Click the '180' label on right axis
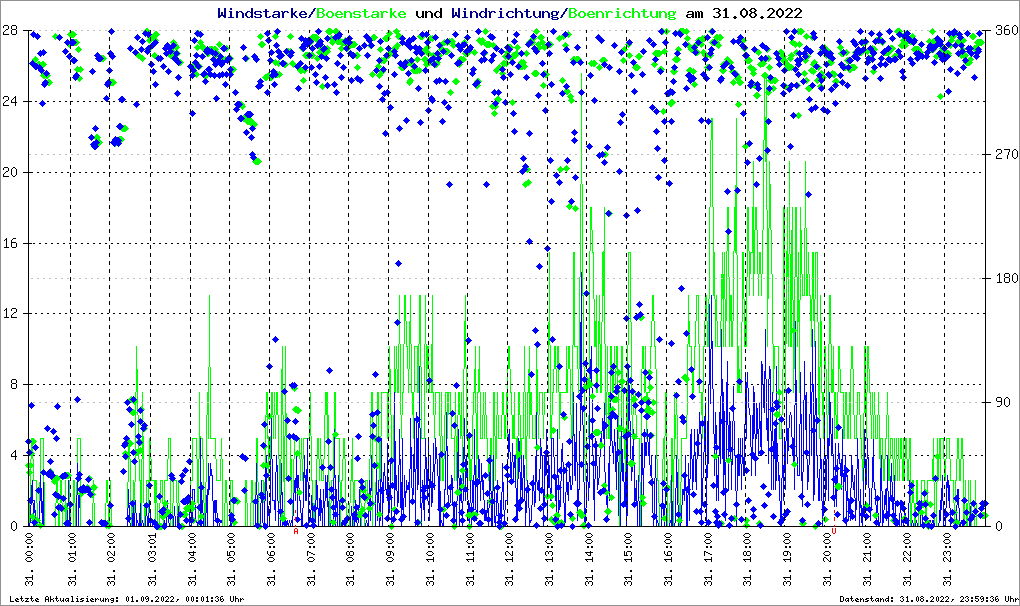The image size is (1020, 606). [1006, 278]
